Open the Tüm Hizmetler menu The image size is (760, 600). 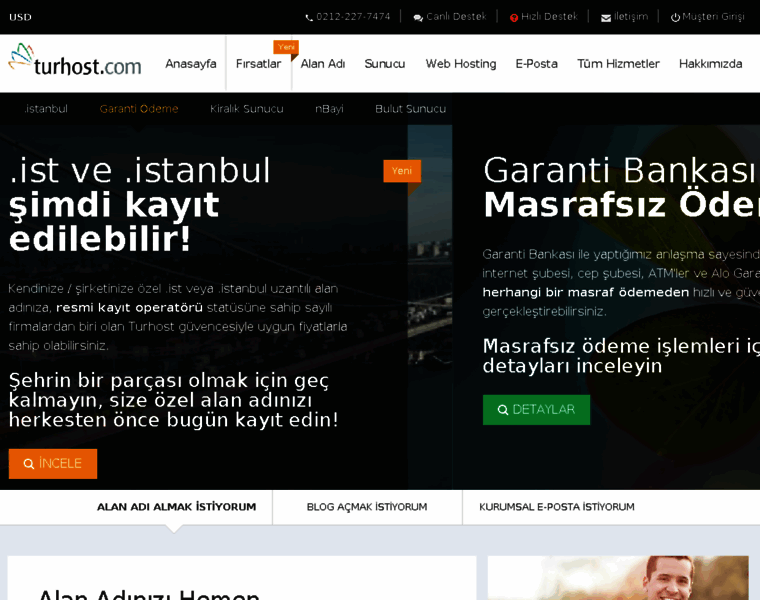(618, 64)
